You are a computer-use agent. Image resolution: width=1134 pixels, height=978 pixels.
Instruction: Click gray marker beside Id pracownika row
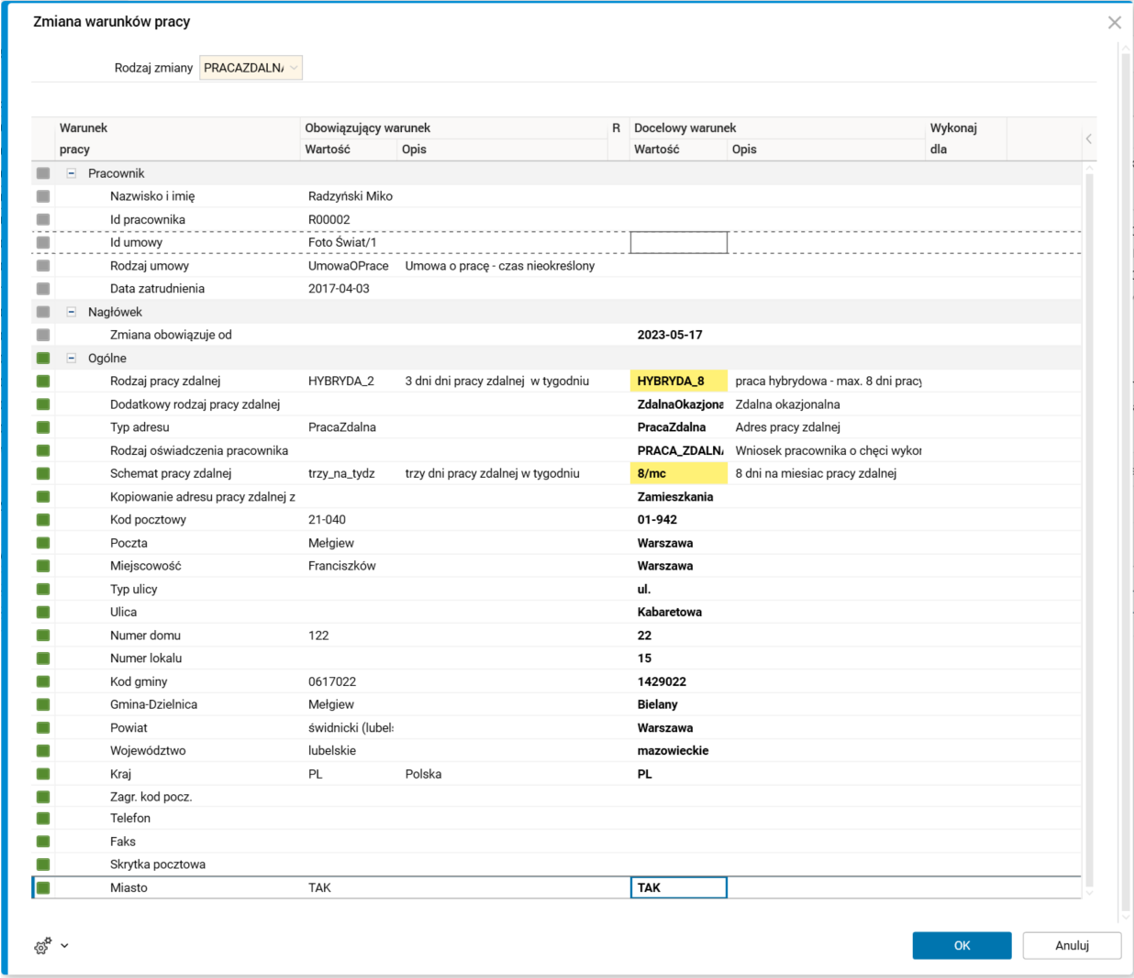[x=43, y=219]
